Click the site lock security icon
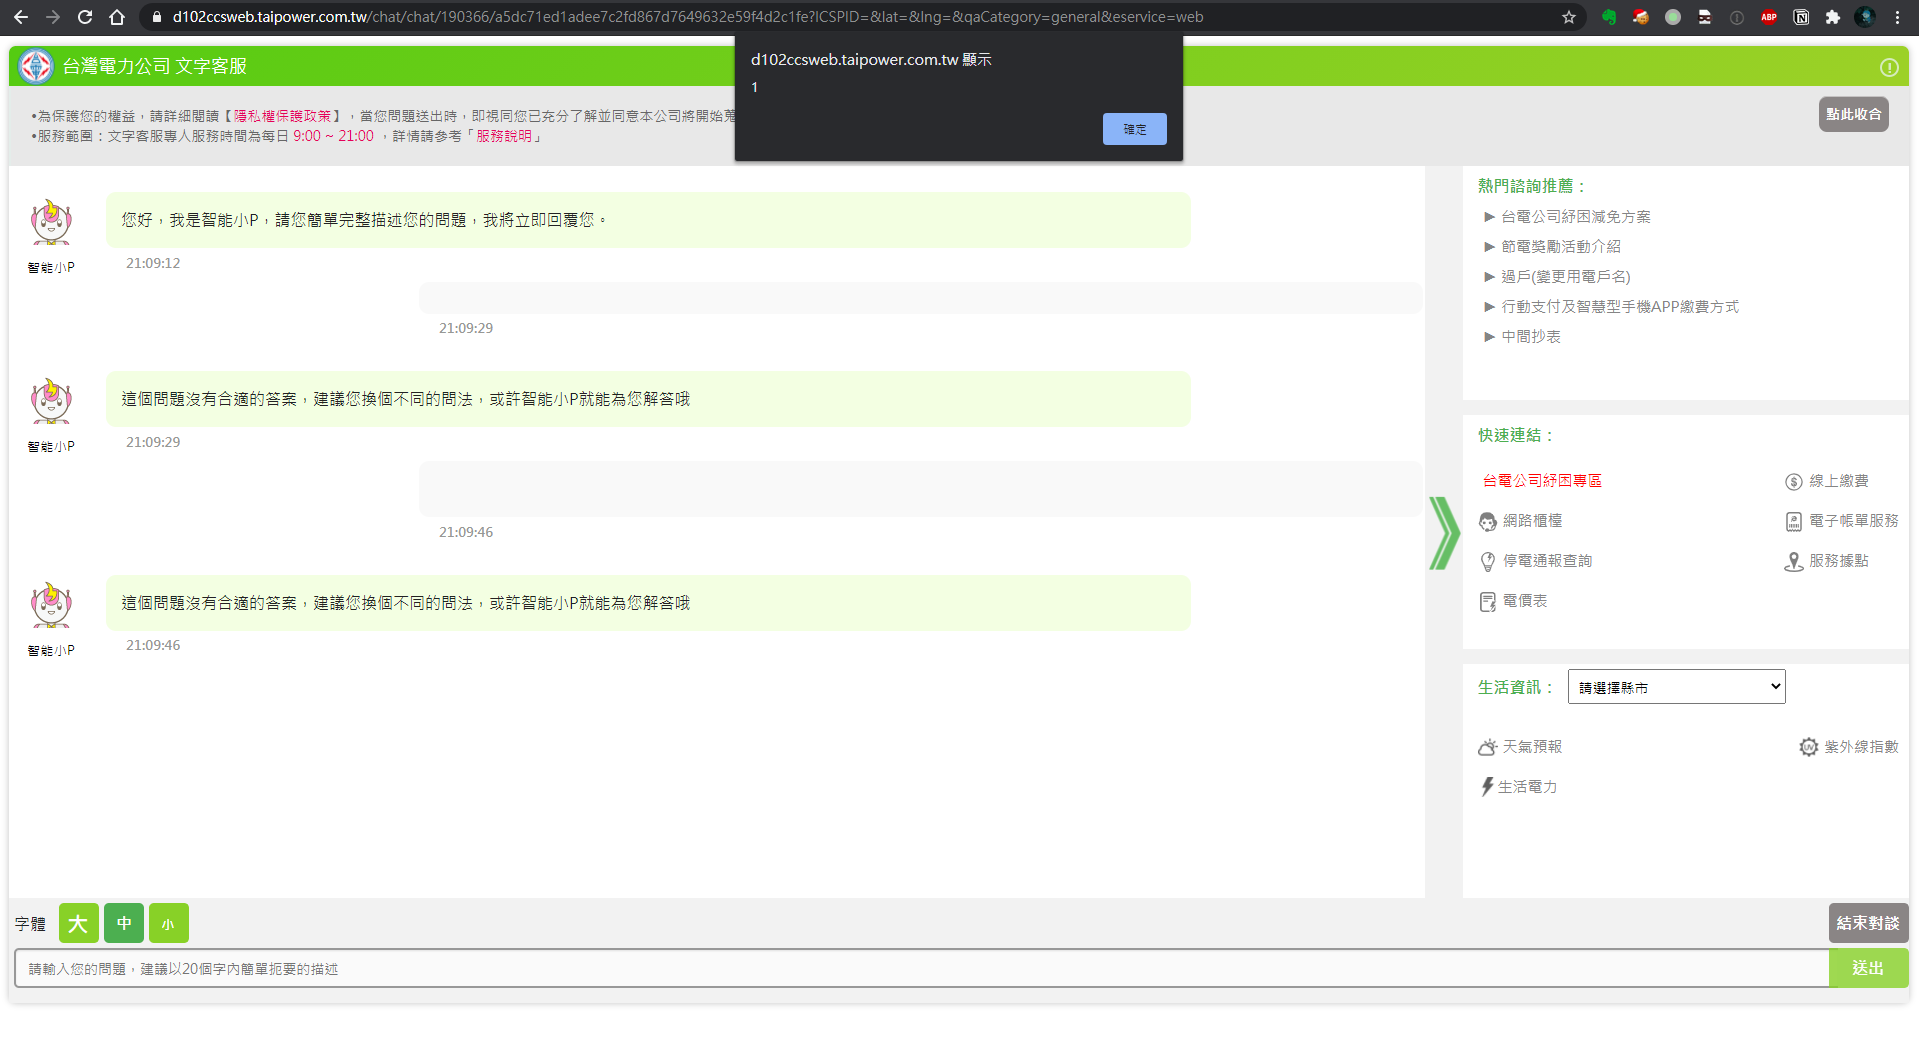The height and width of the screenshot is (1045, 1919). tap(156, 17)
